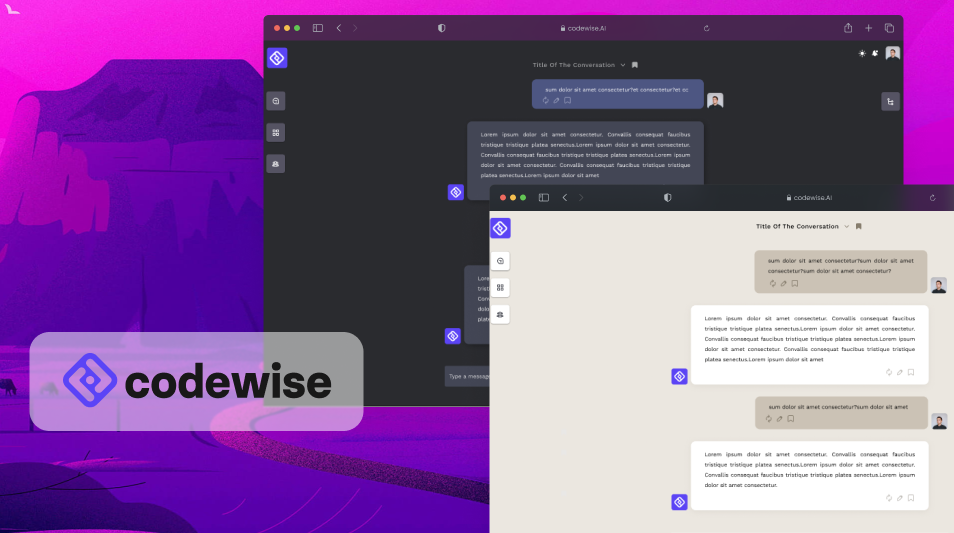Open the grid apps icon in dark window sidebar
Screen dimensions: 954x533
(x=276, y=133)
